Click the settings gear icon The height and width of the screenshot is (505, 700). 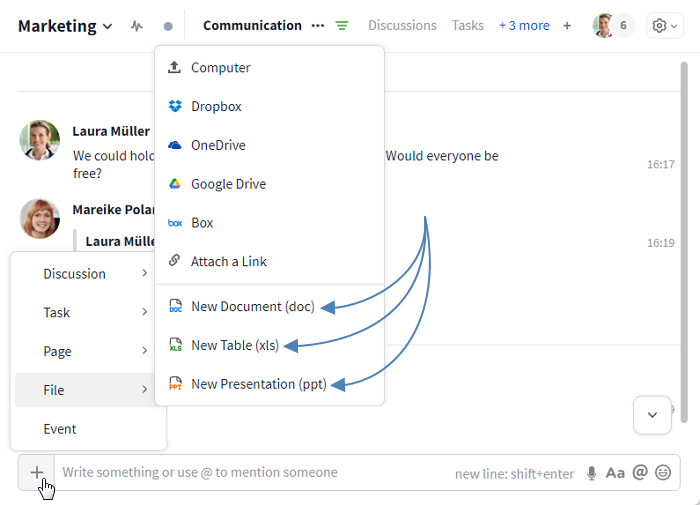pos(664,26)
